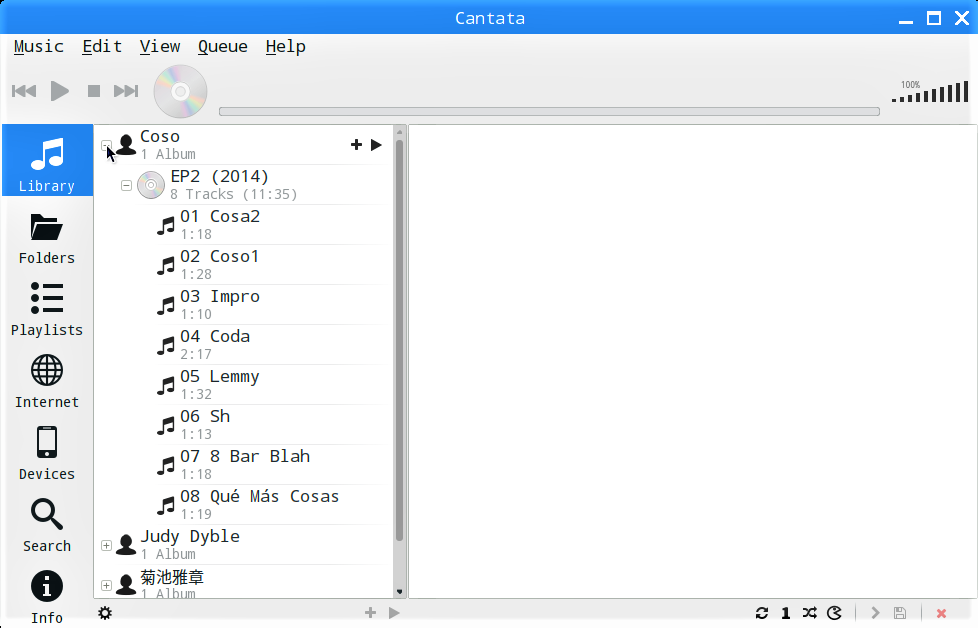Open the Queue menu
The width and height of the screenshot is (978, 628).
(223, 47)
